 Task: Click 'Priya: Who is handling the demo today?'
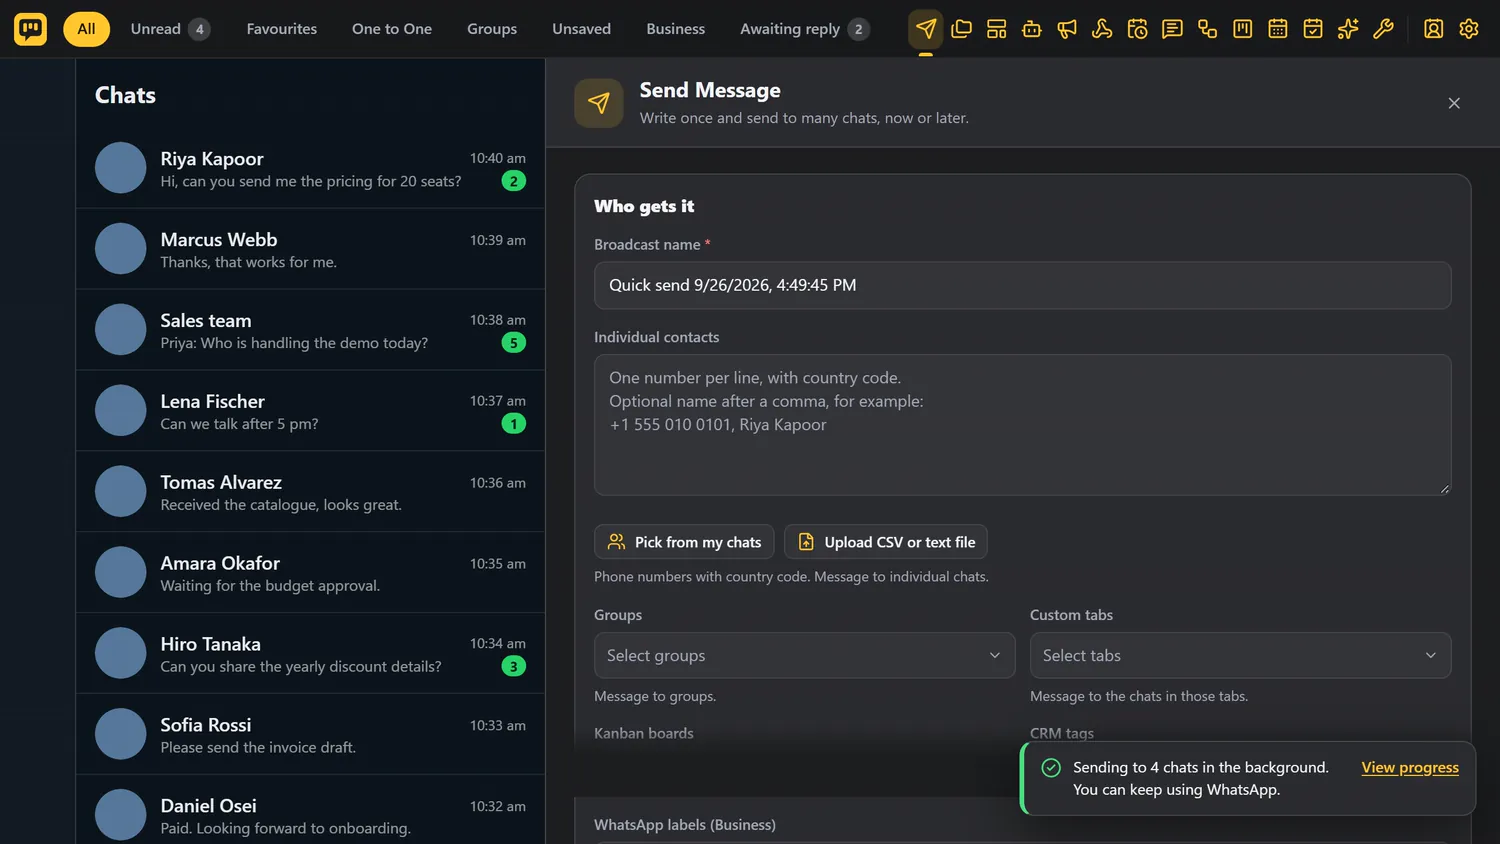point(294,343)
